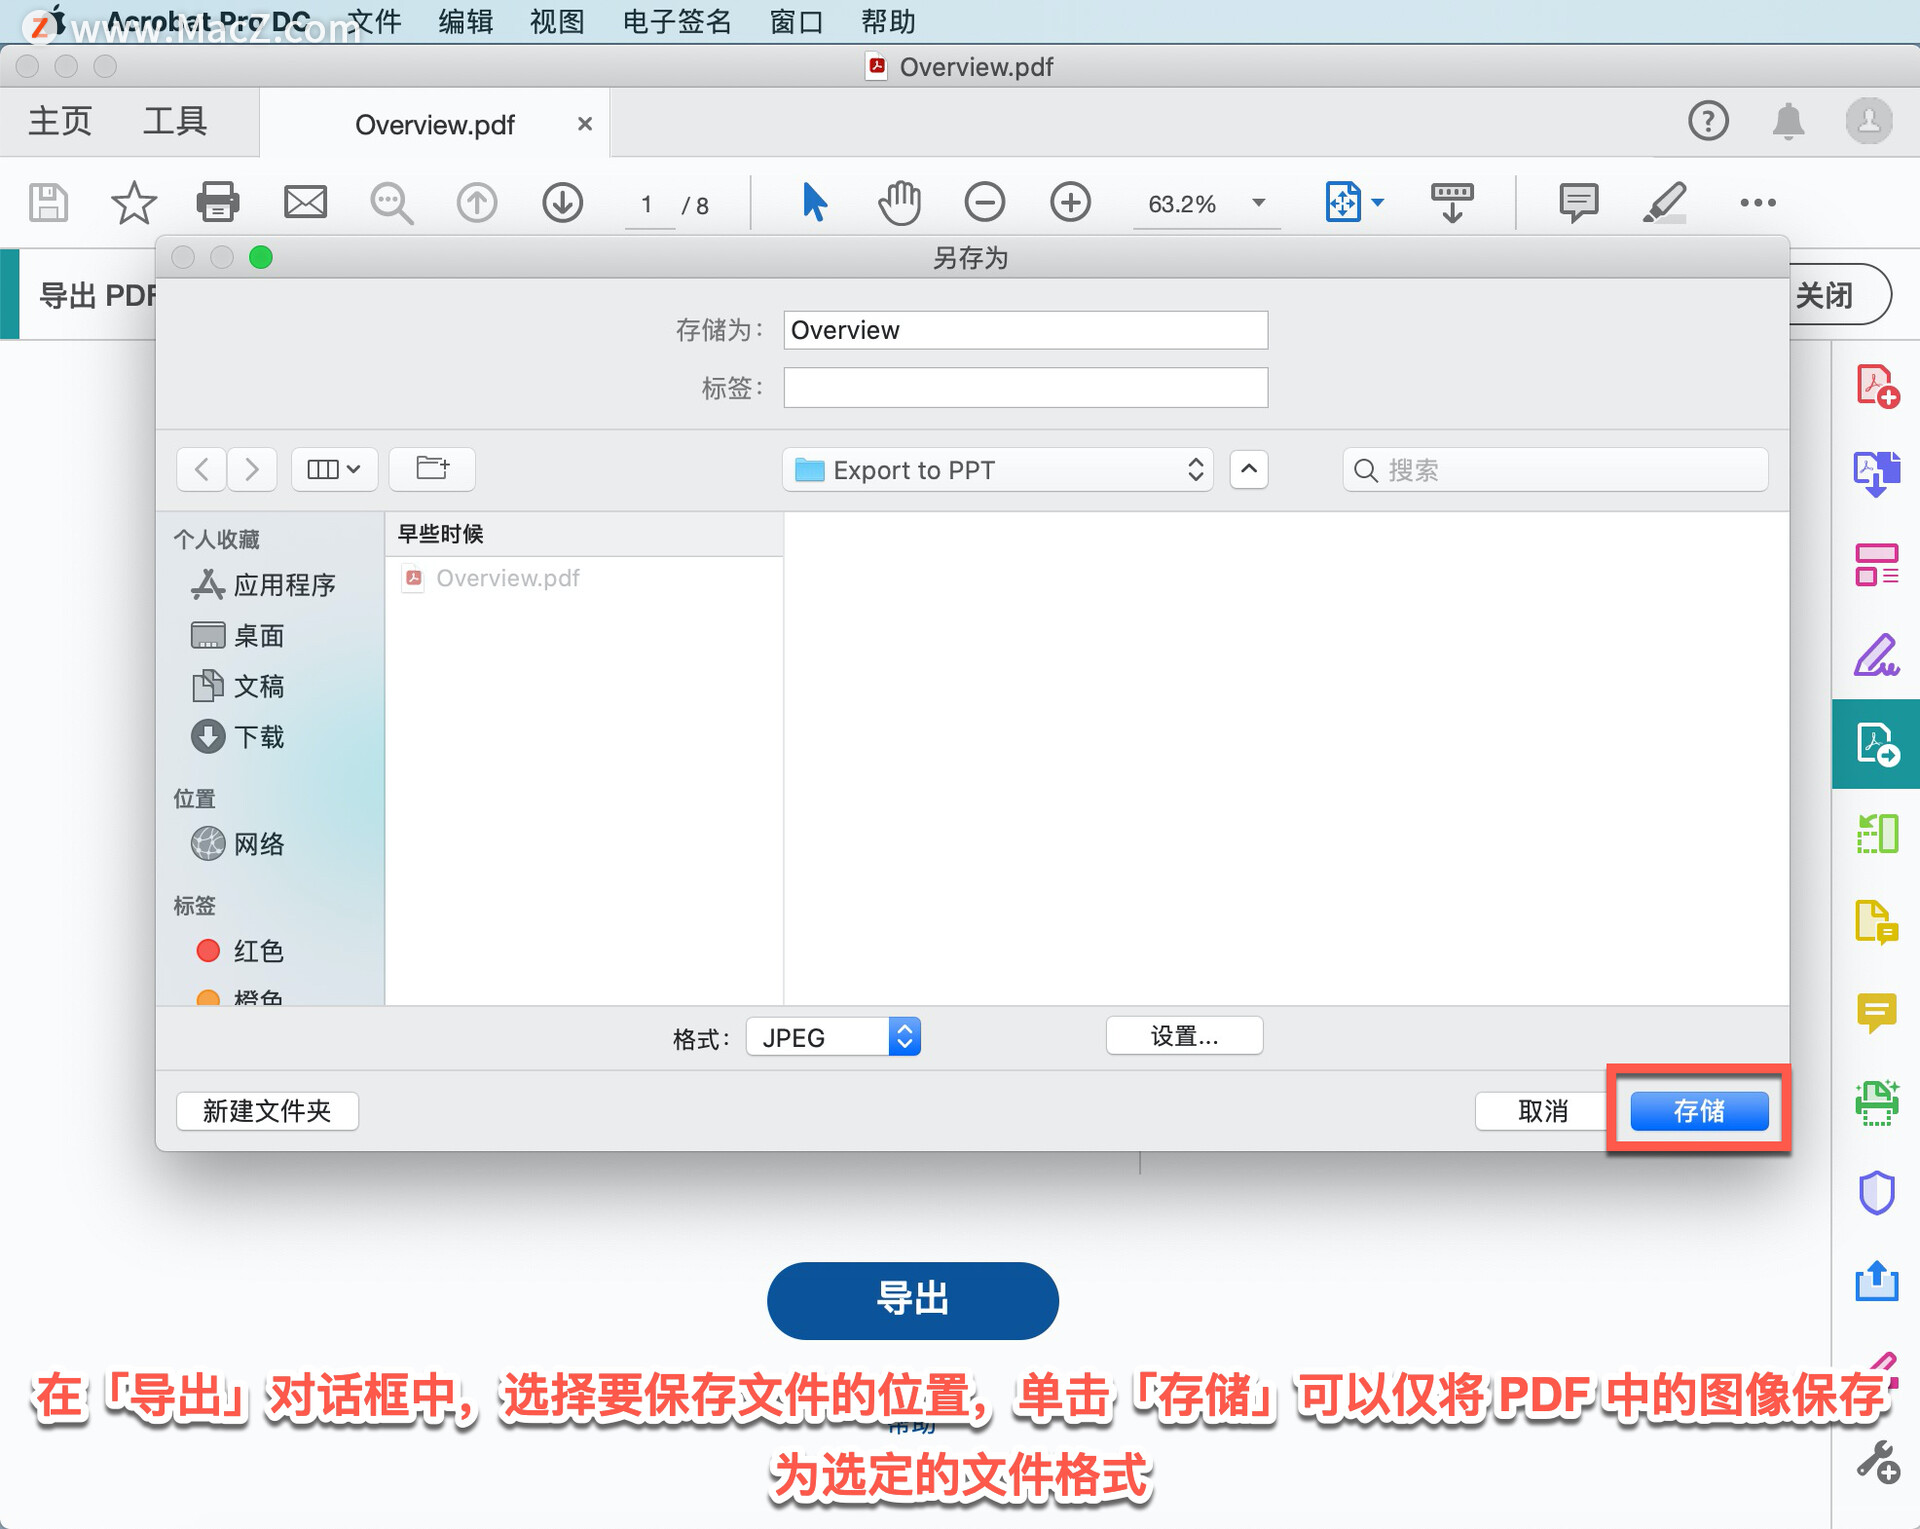Image resolution: width=1920 pixels, height=1529 pixels.
Task: Click the print icon in toolbar
Action: (x=217, y=203)
